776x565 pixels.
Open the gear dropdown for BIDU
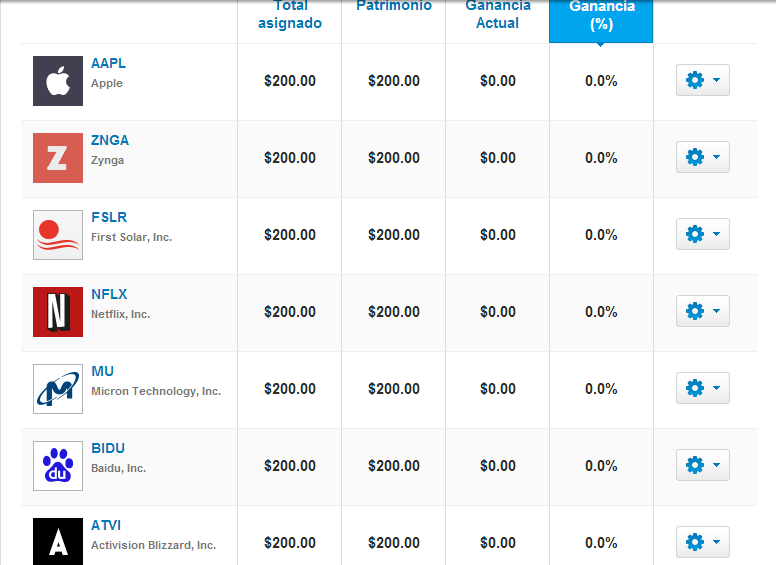tap(703, 465)
